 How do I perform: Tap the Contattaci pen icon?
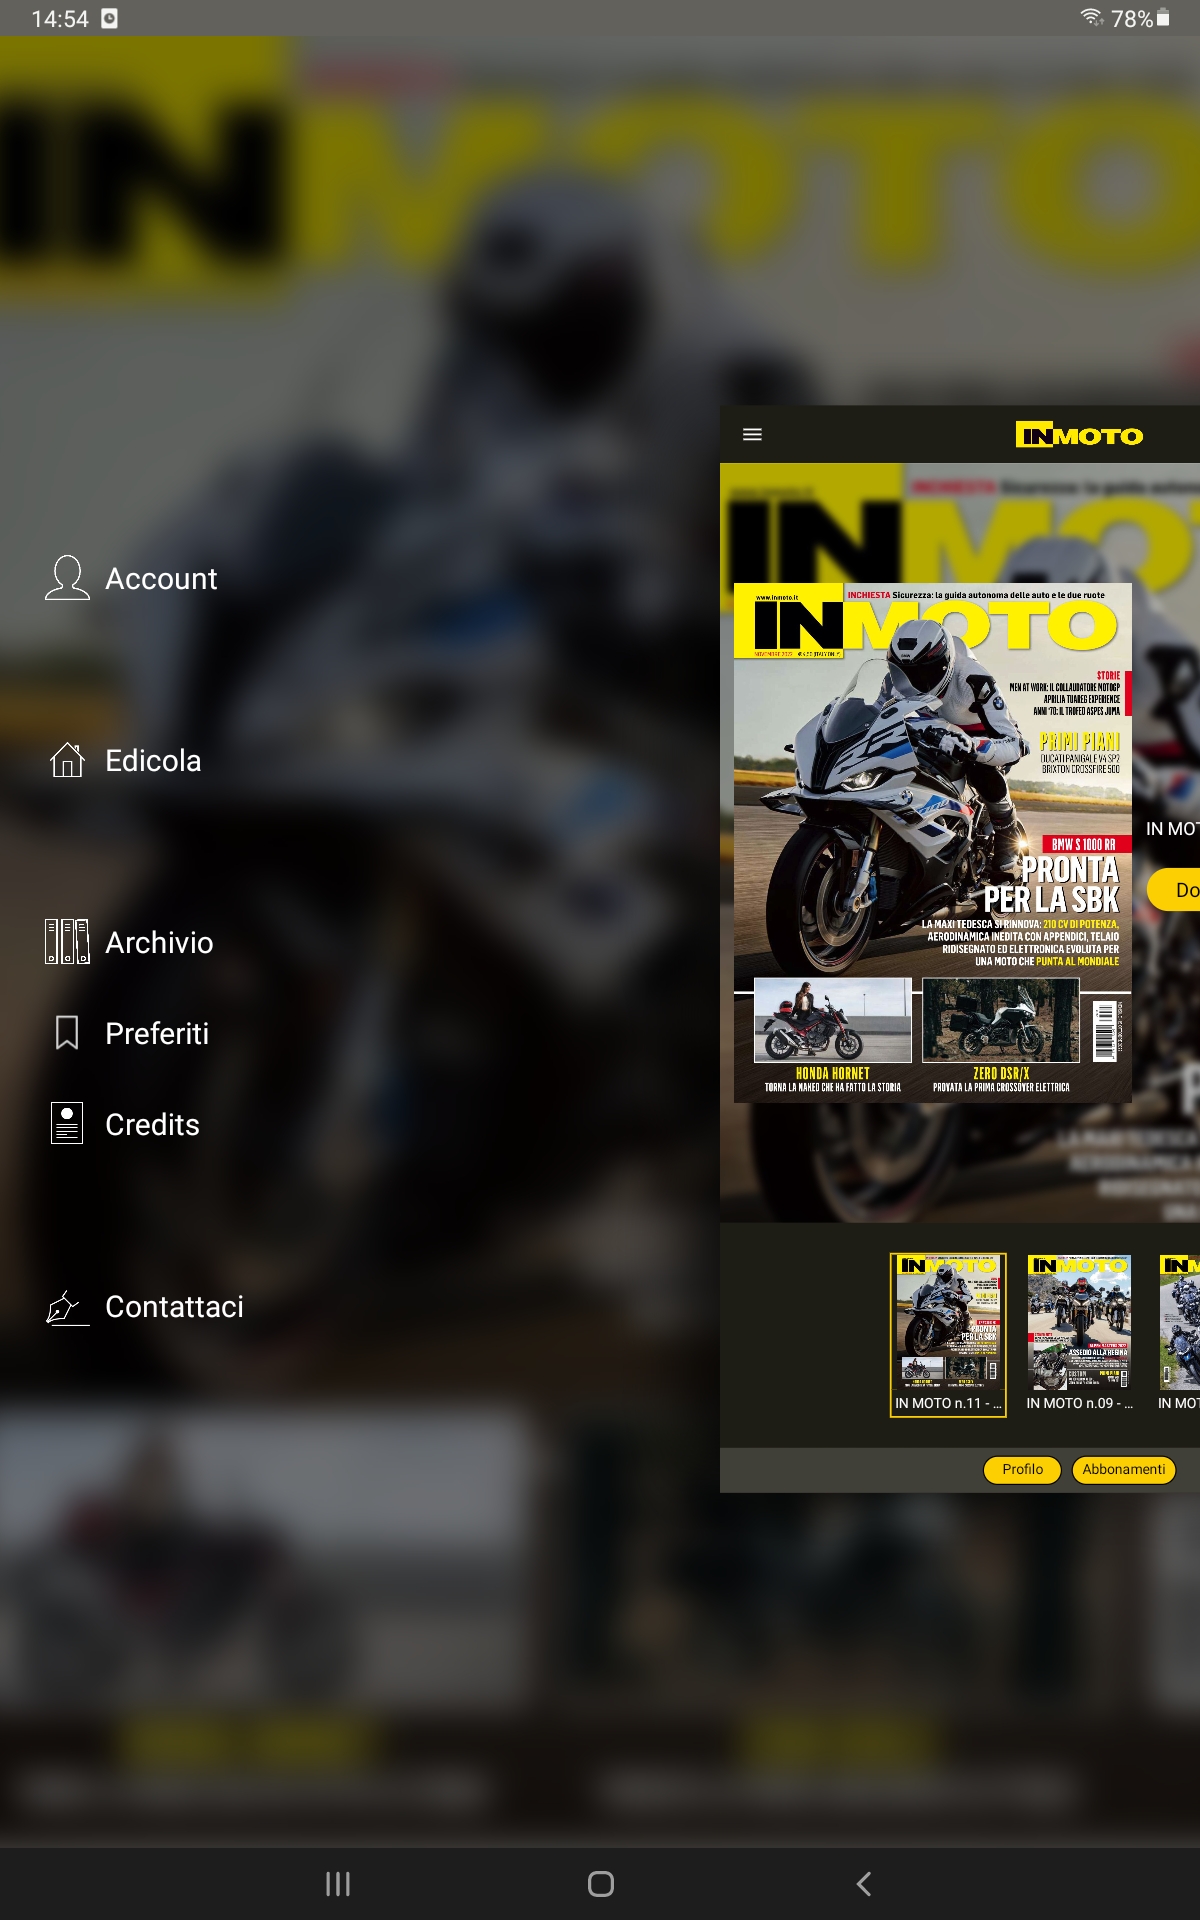(67, 1306)
